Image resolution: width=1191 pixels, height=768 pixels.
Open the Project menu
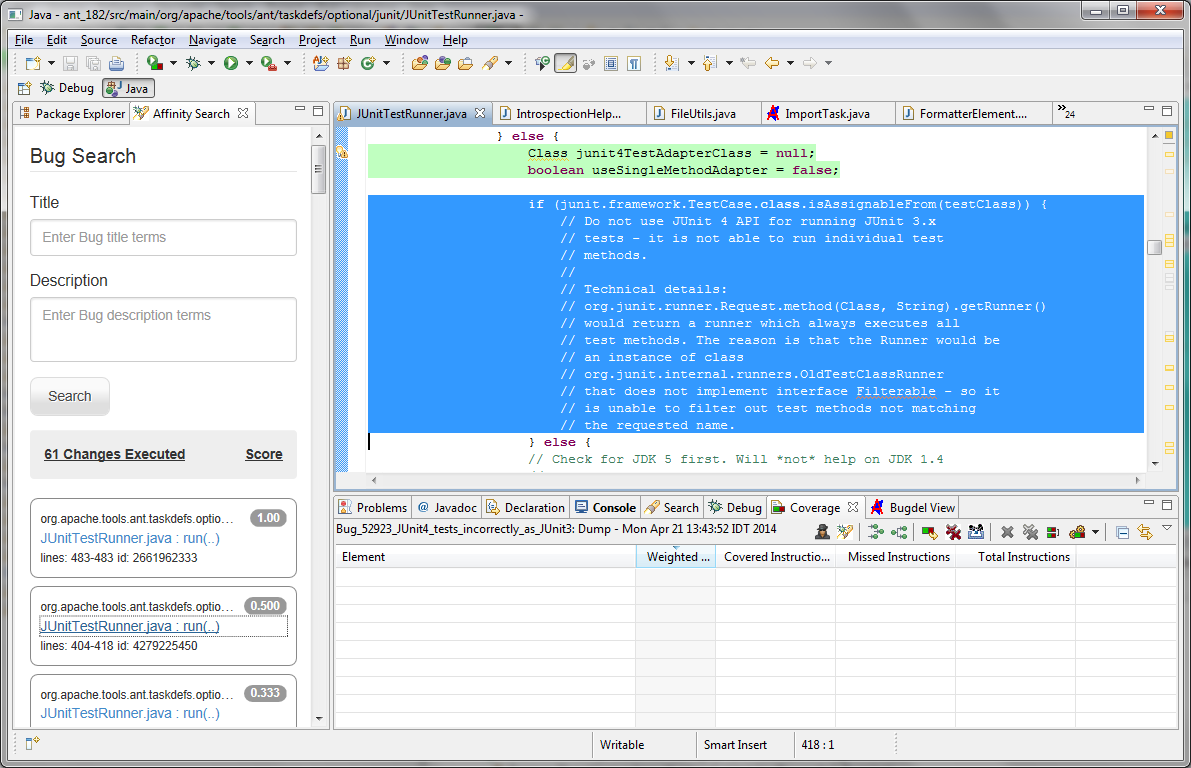tap(317, 40)
